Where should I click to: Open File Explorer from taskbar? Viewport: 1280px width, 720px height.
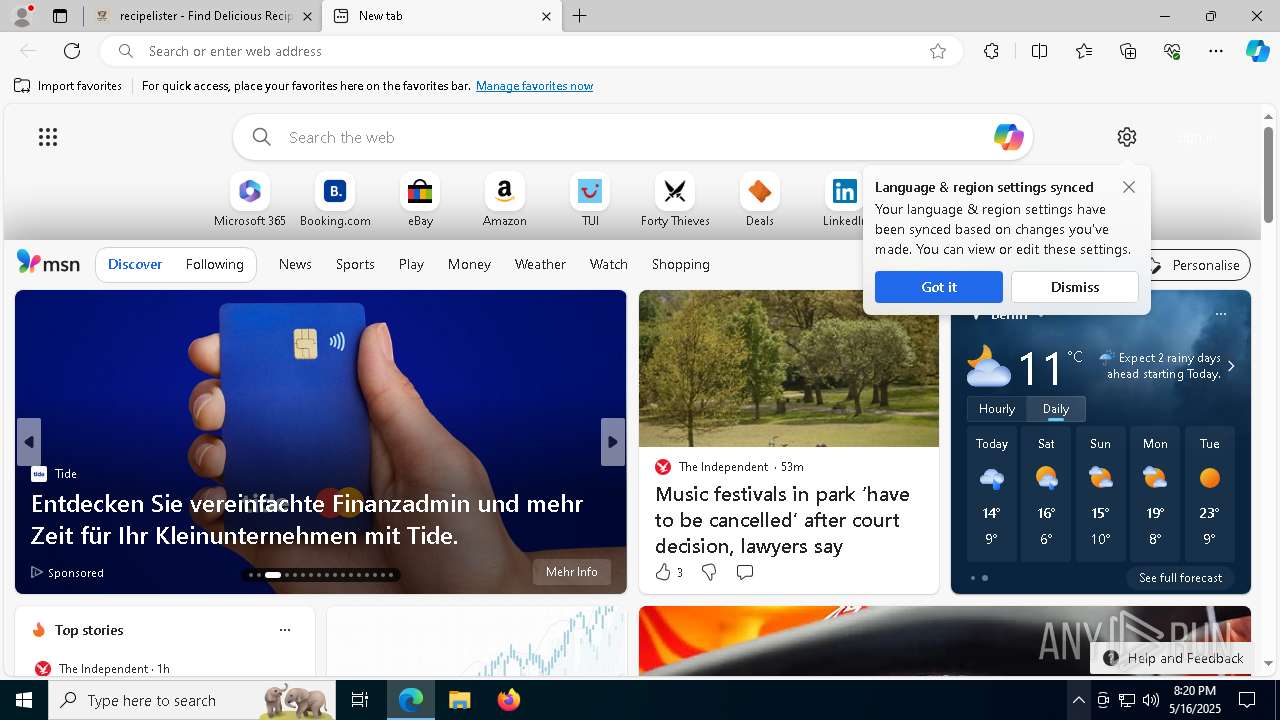click(459, 700)
